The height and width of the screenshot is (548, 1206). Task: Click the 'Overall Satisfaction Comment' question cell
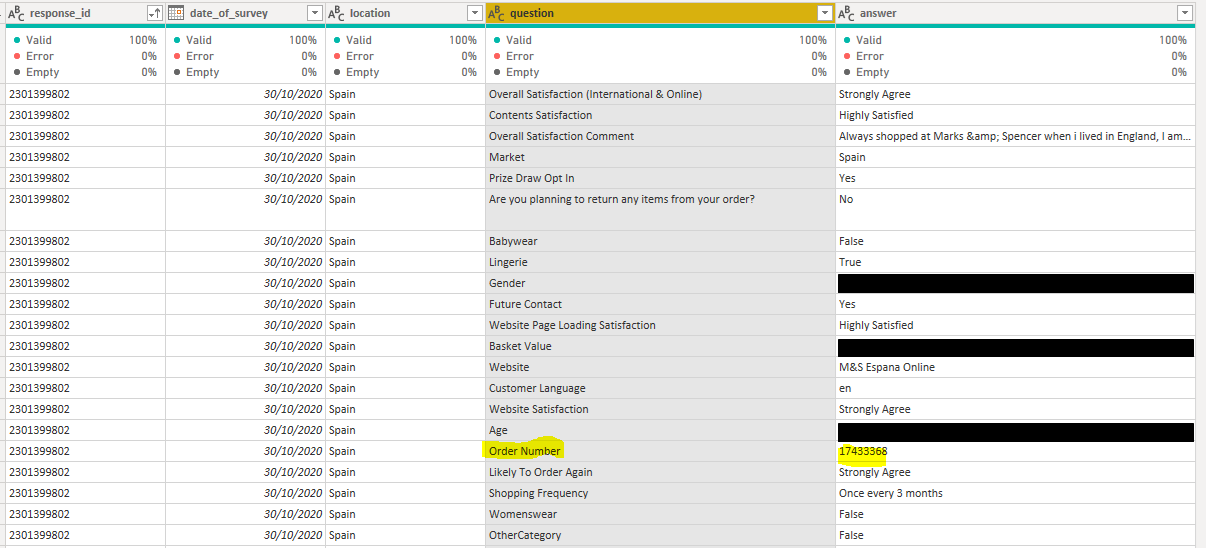[660, 136]
